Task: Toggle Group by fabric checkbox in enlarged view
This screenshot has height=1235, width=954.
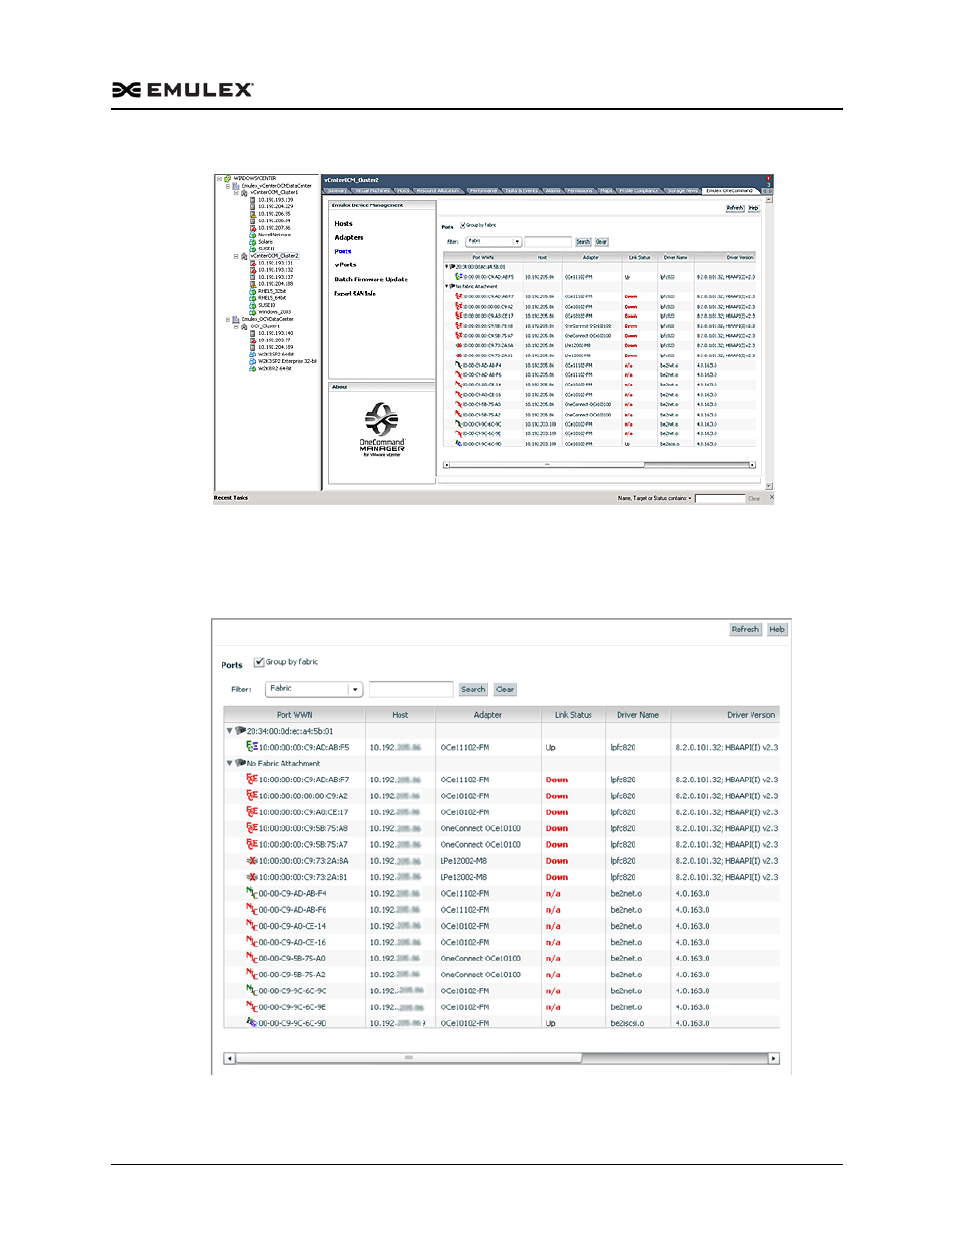Action: pyautogui.click(x=259, y=662)
